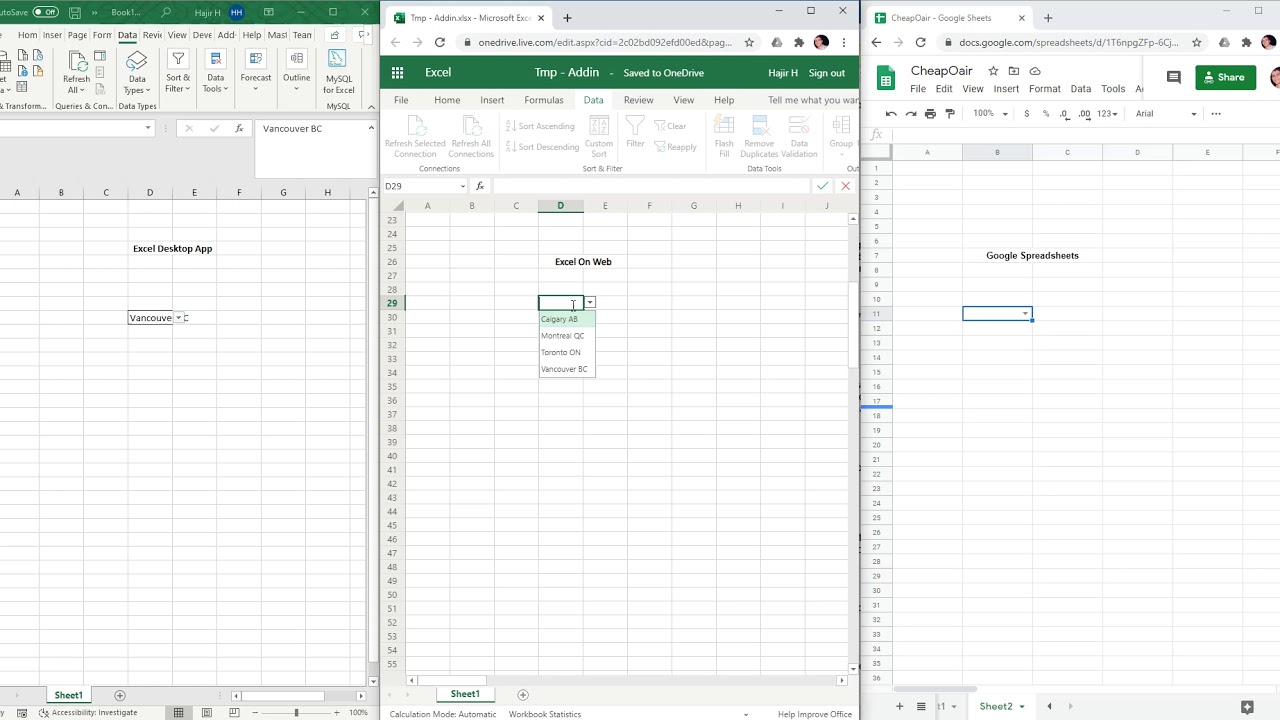Image resolution: width=1280 pixels, height=720 pixels.
Task: Click Data Validation in Excel Web
Action: [799, 137]
